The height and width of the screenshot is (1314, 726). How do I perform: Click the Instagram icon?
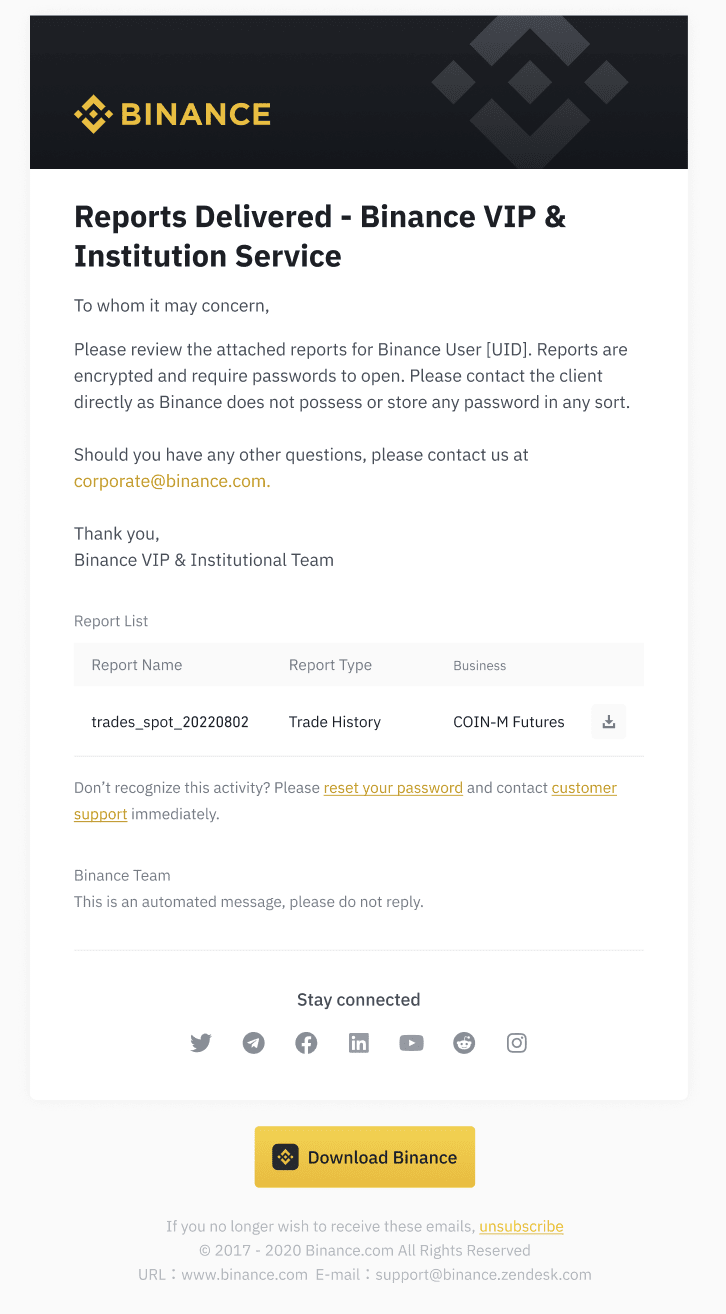coord(517,1043)
